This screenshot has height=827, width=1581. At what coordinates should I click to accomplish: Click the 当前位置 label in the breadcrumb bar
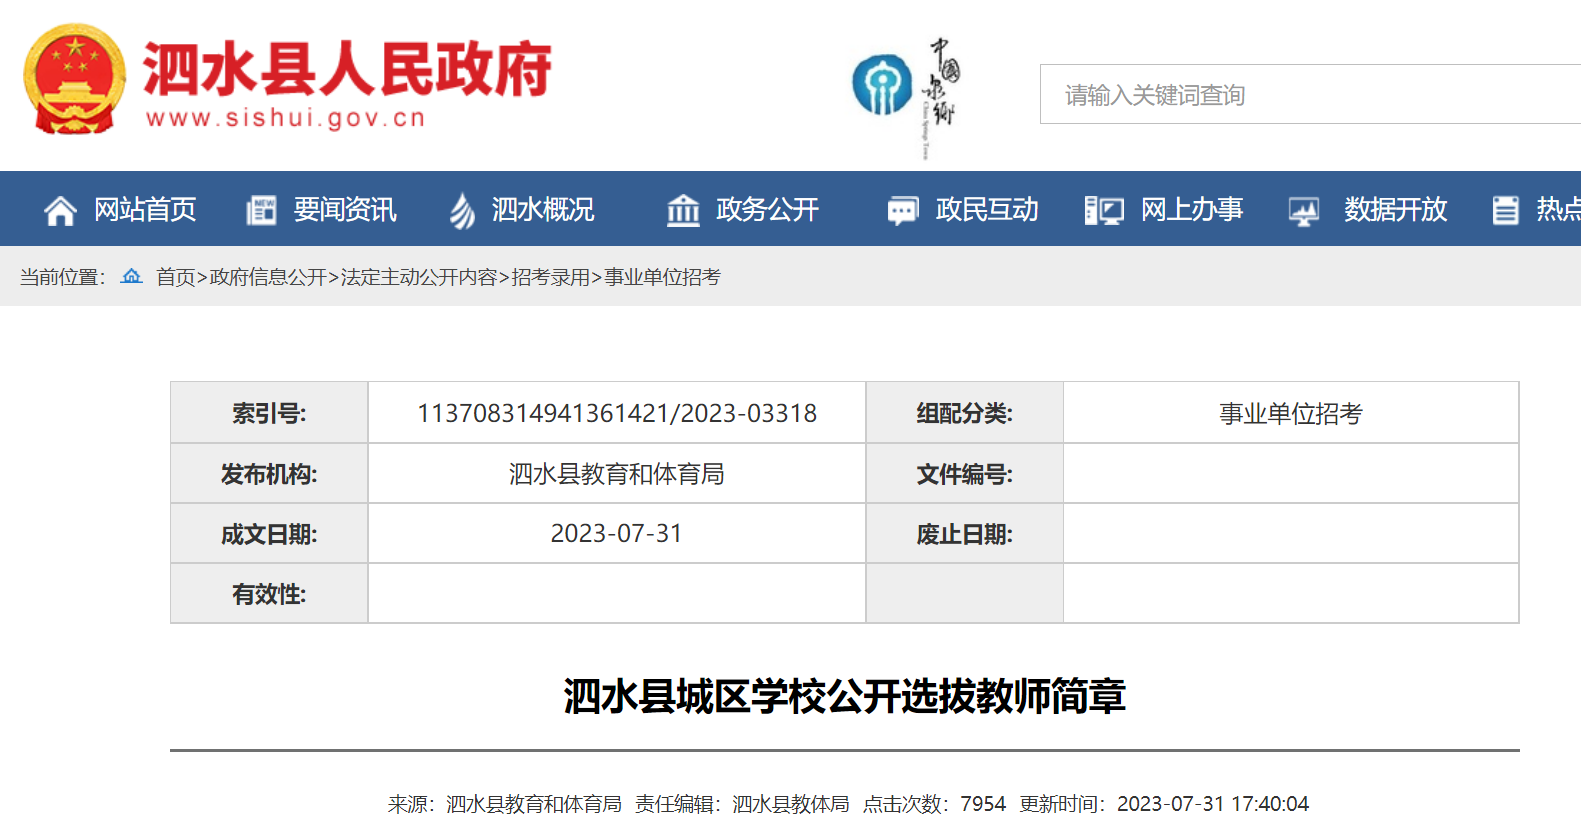pyautogui.click(x=63, y=277)
